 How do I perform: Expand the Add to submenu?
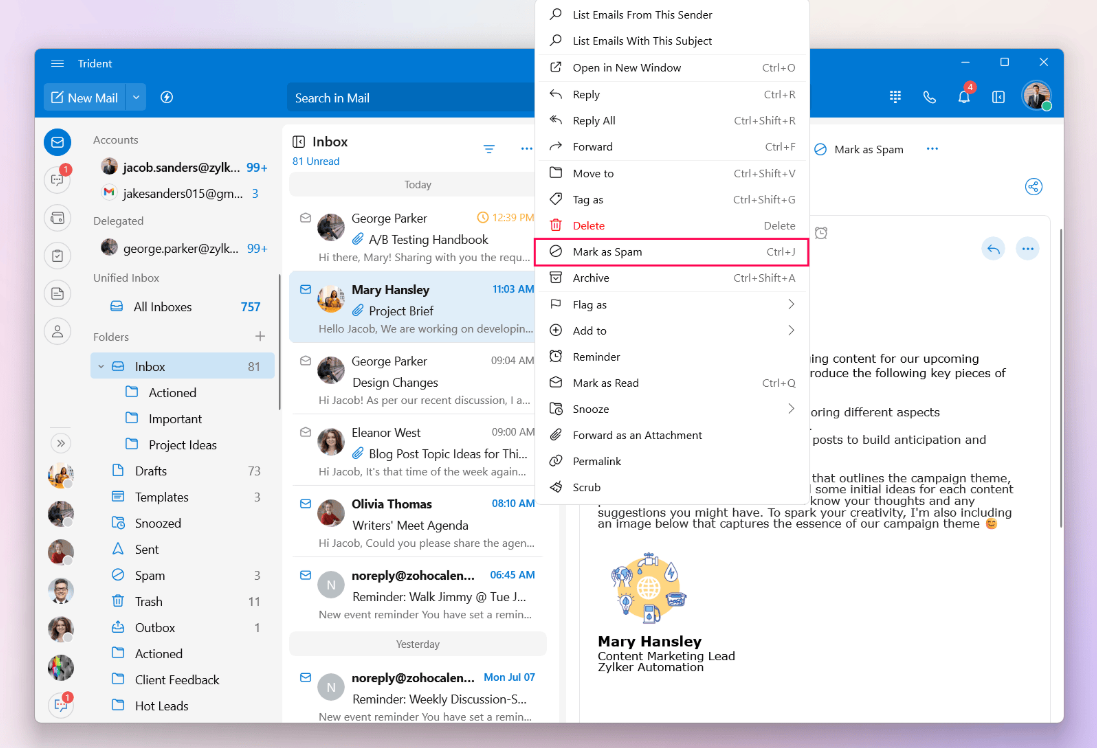672,330
